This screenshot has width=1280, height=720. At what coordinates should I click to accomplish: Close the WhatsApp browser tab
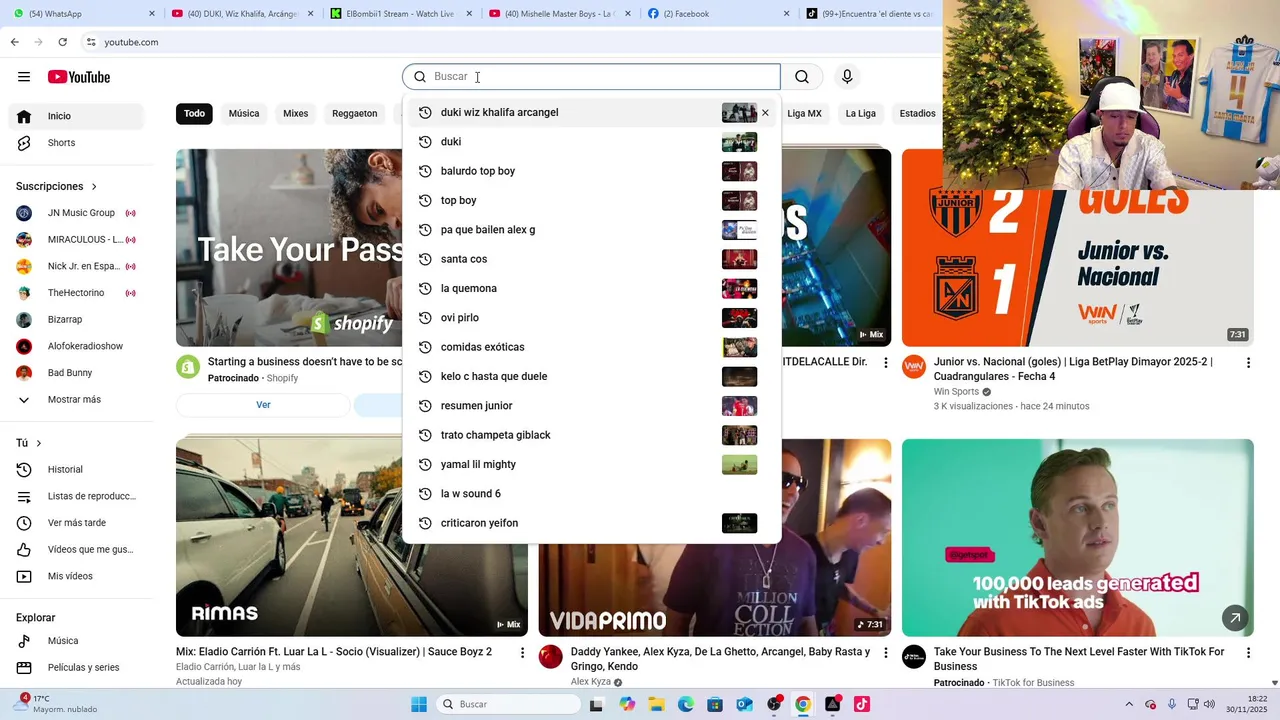(x=152, y=14)
